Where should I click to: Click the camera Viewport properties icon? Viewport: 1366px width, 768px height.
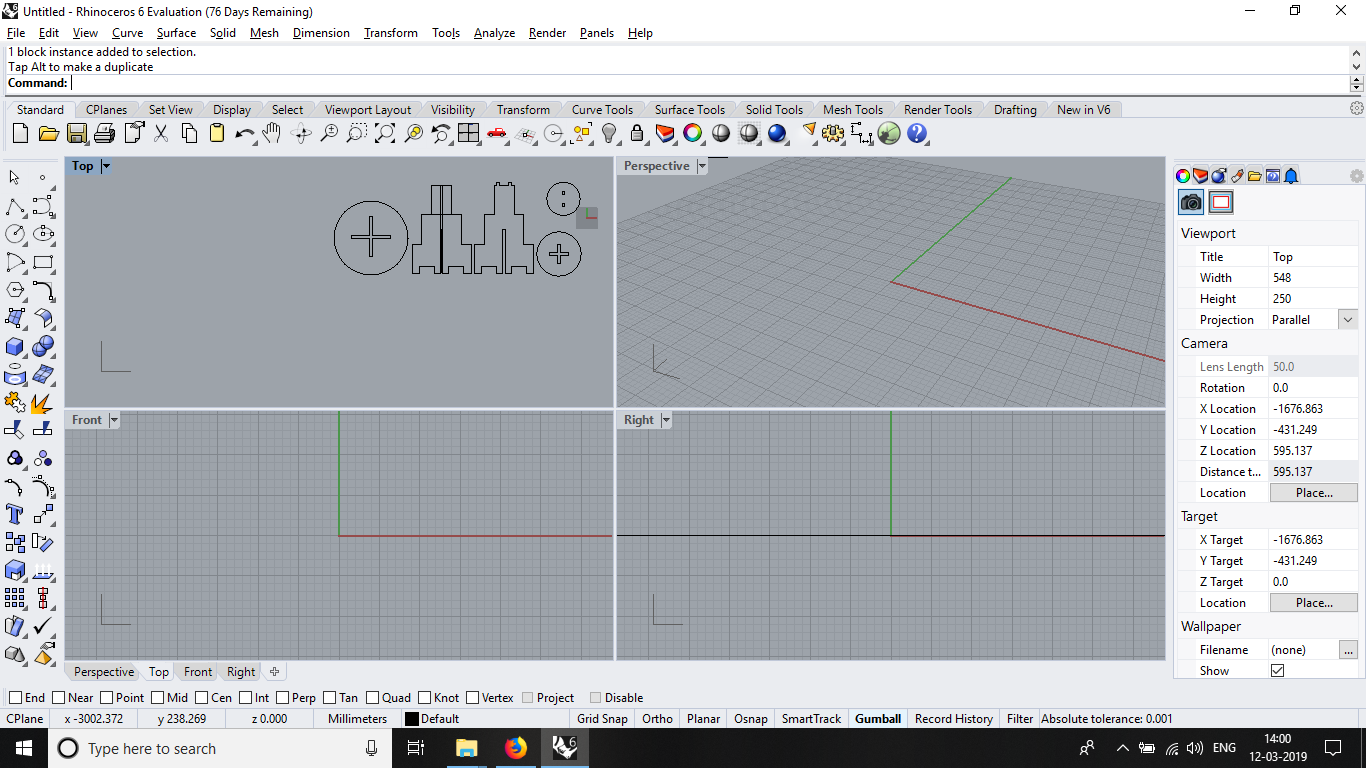[x=1191, y=202]
